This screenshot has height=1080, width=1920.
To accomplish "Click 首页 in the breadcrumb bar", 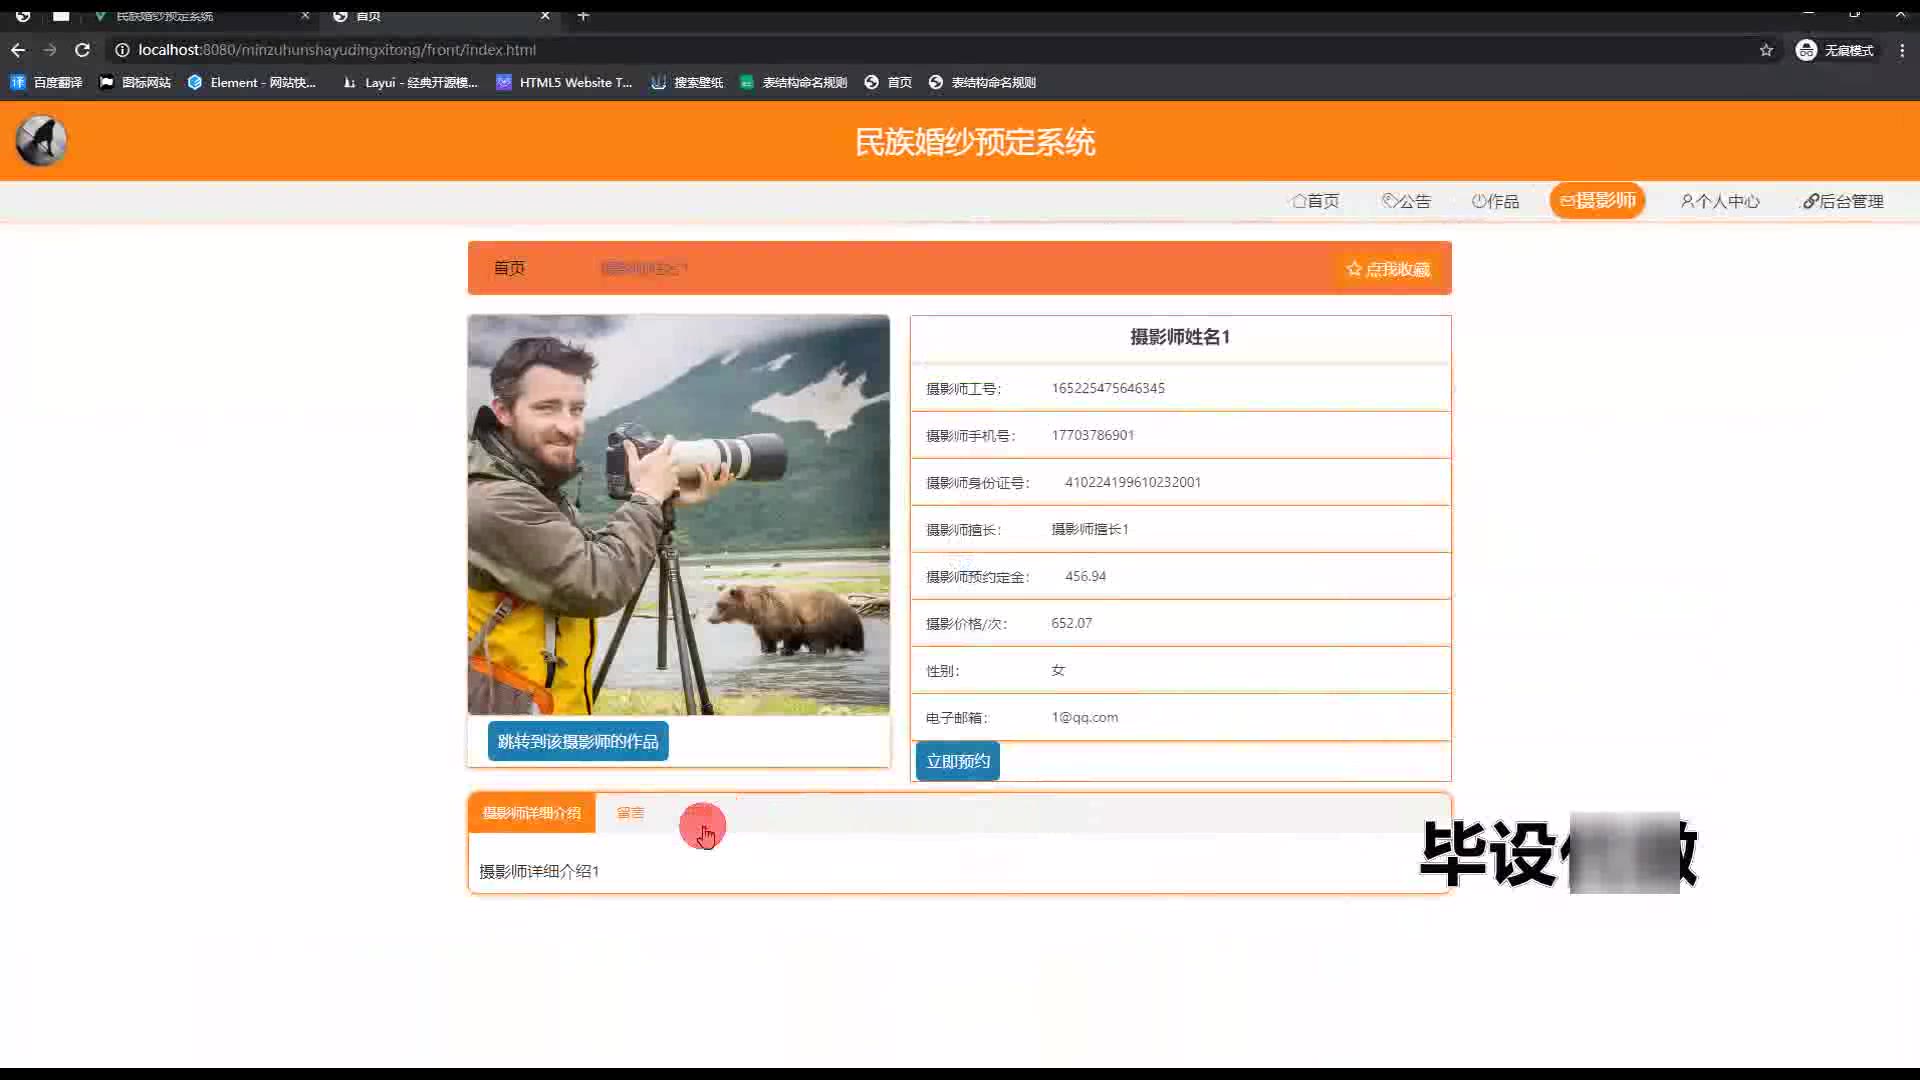I will tap(509, 268).
